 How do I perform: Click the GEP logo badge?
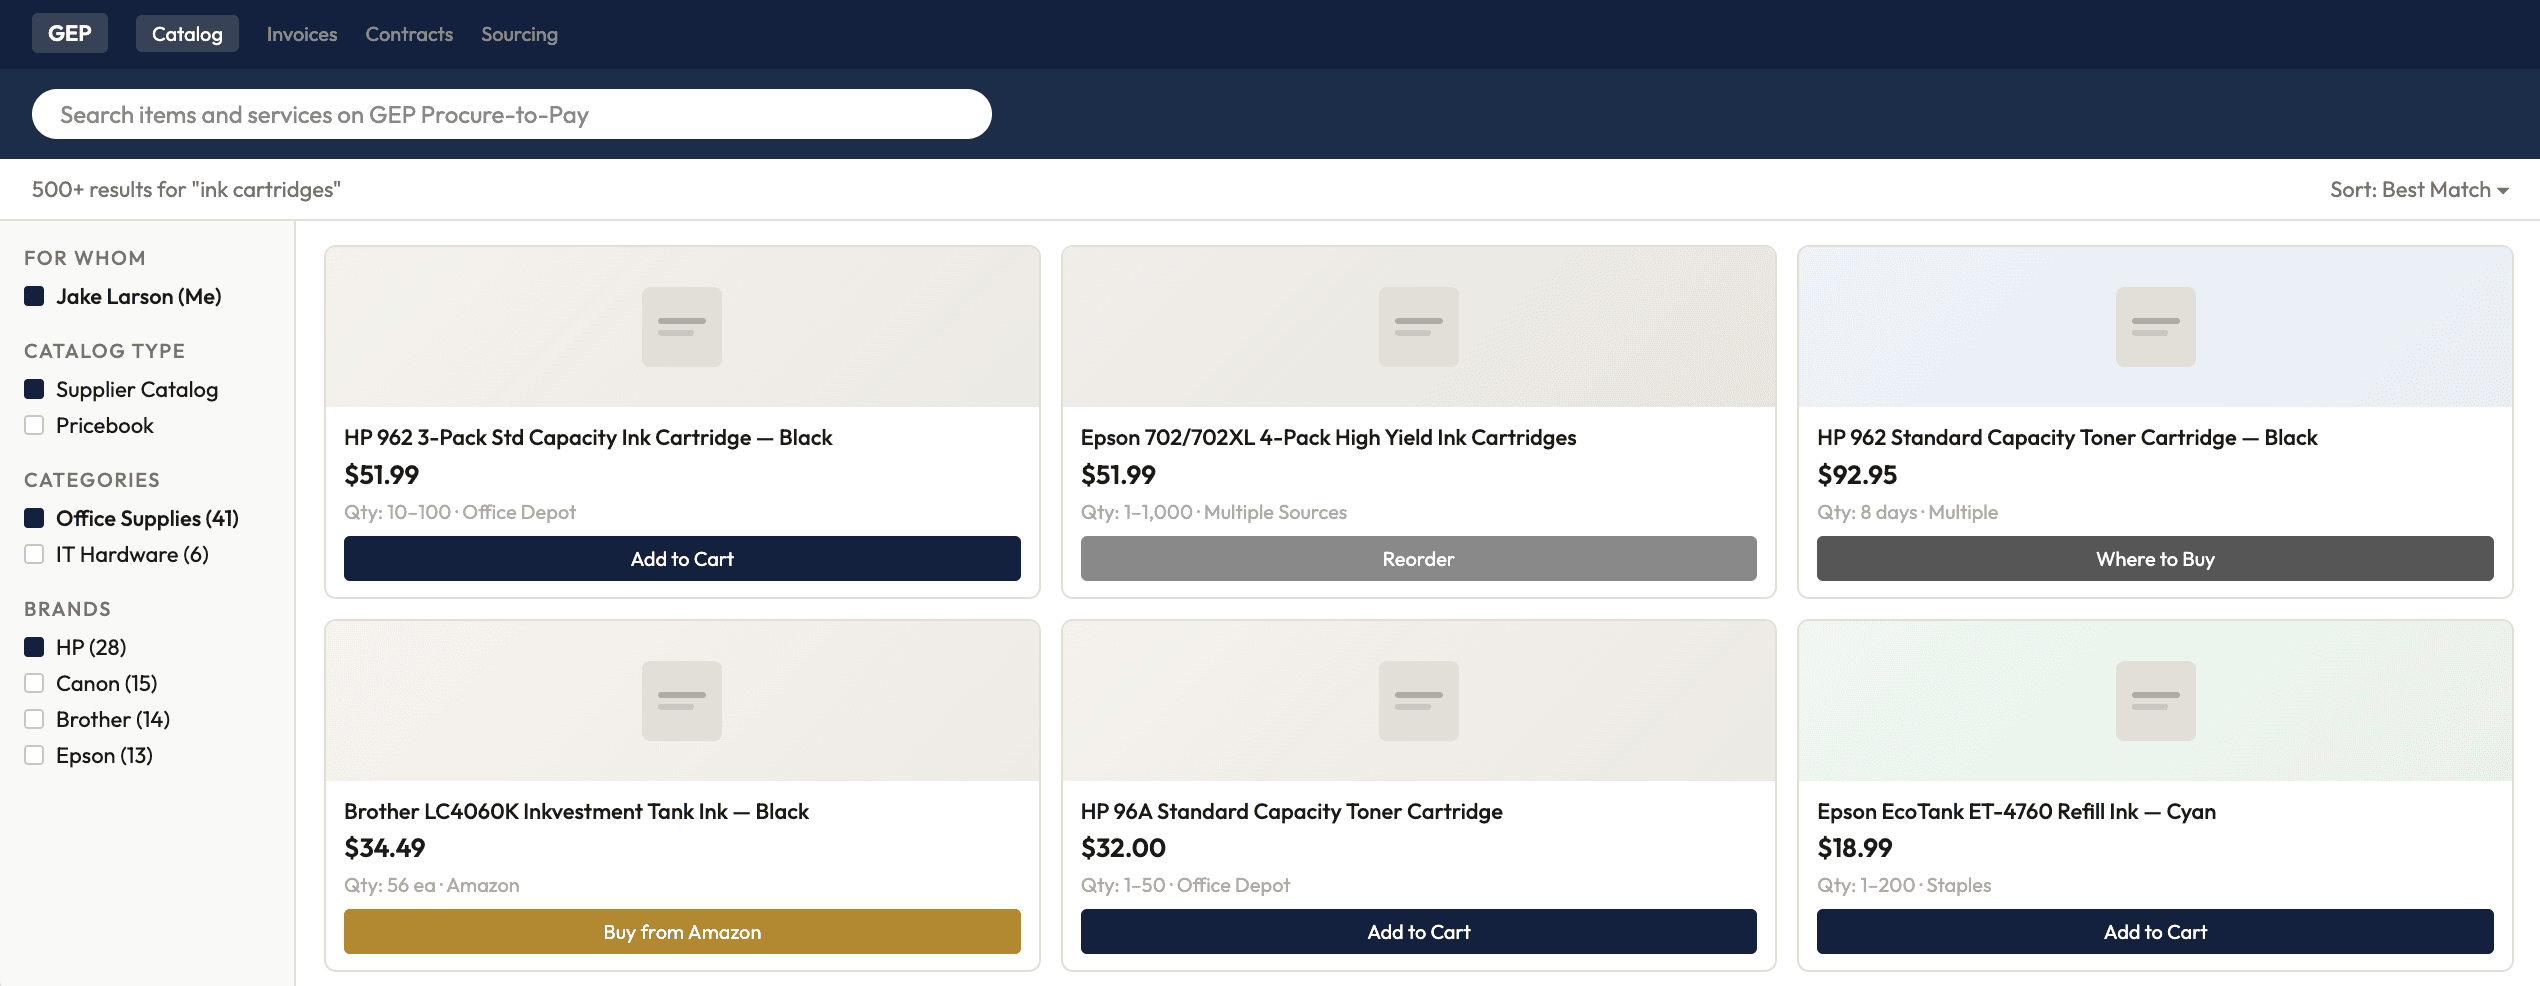pyautogui.click(x=70, y=34)
